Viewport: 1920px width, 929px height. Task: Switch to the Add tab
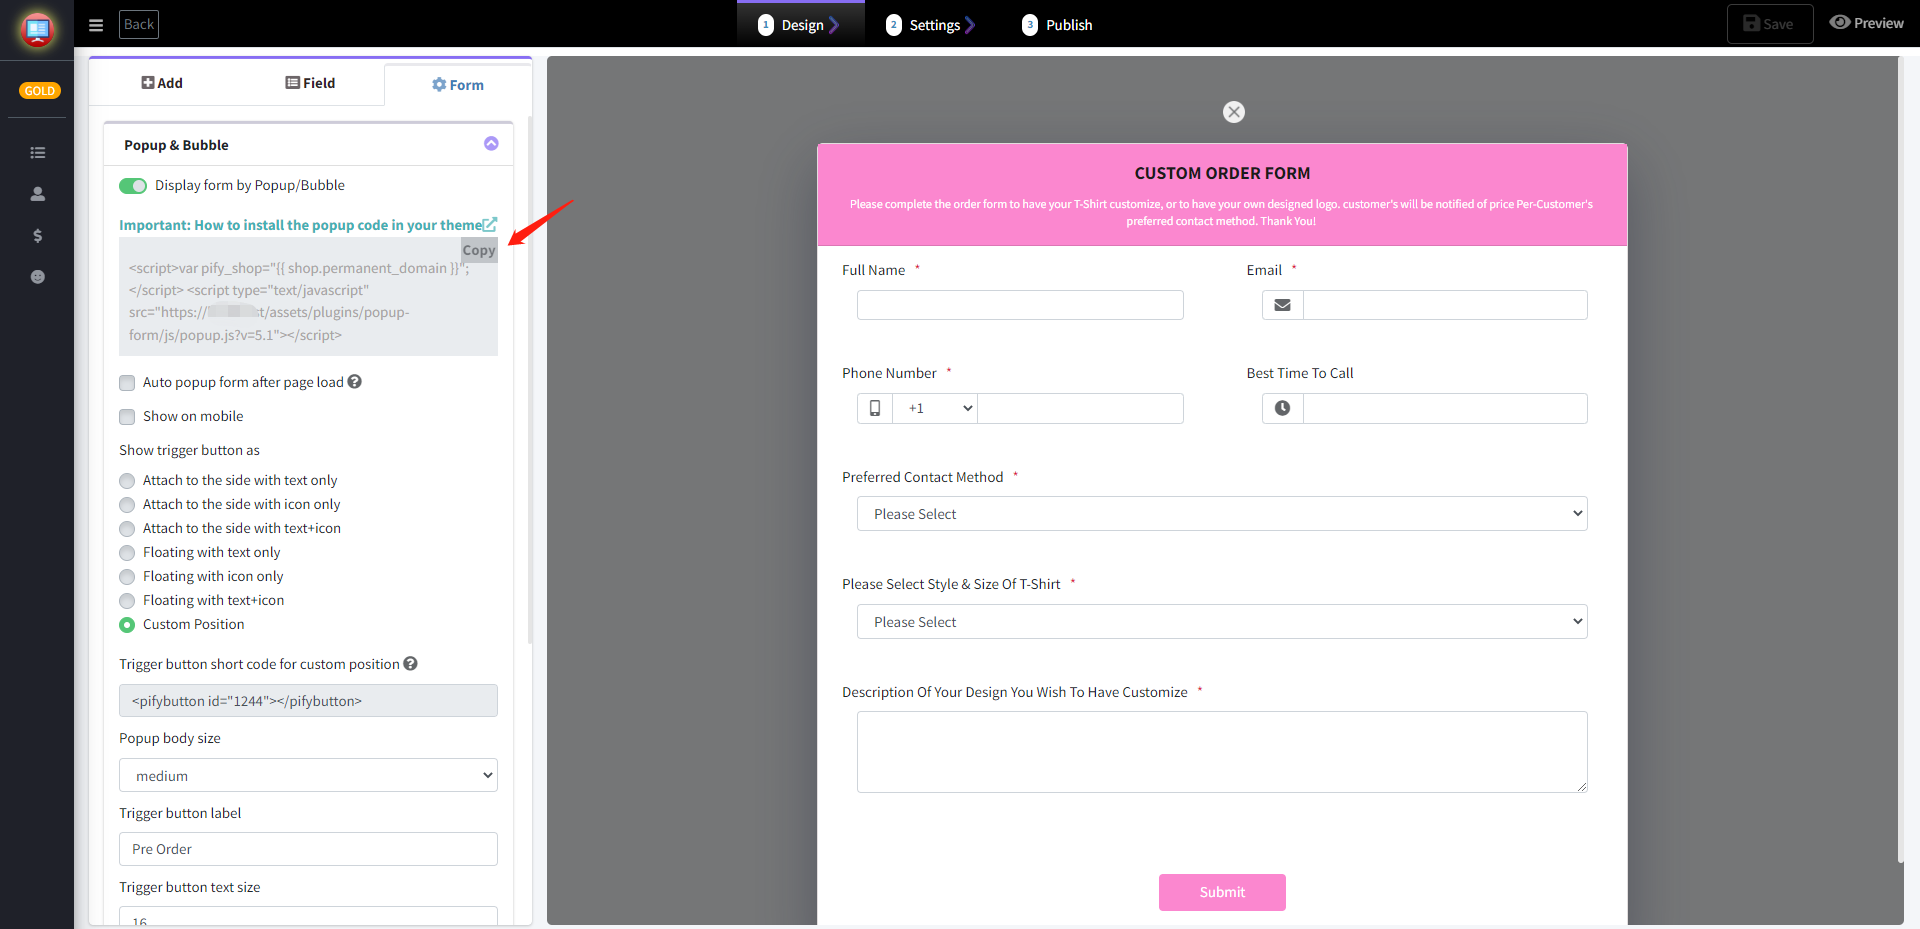point(162,83)
